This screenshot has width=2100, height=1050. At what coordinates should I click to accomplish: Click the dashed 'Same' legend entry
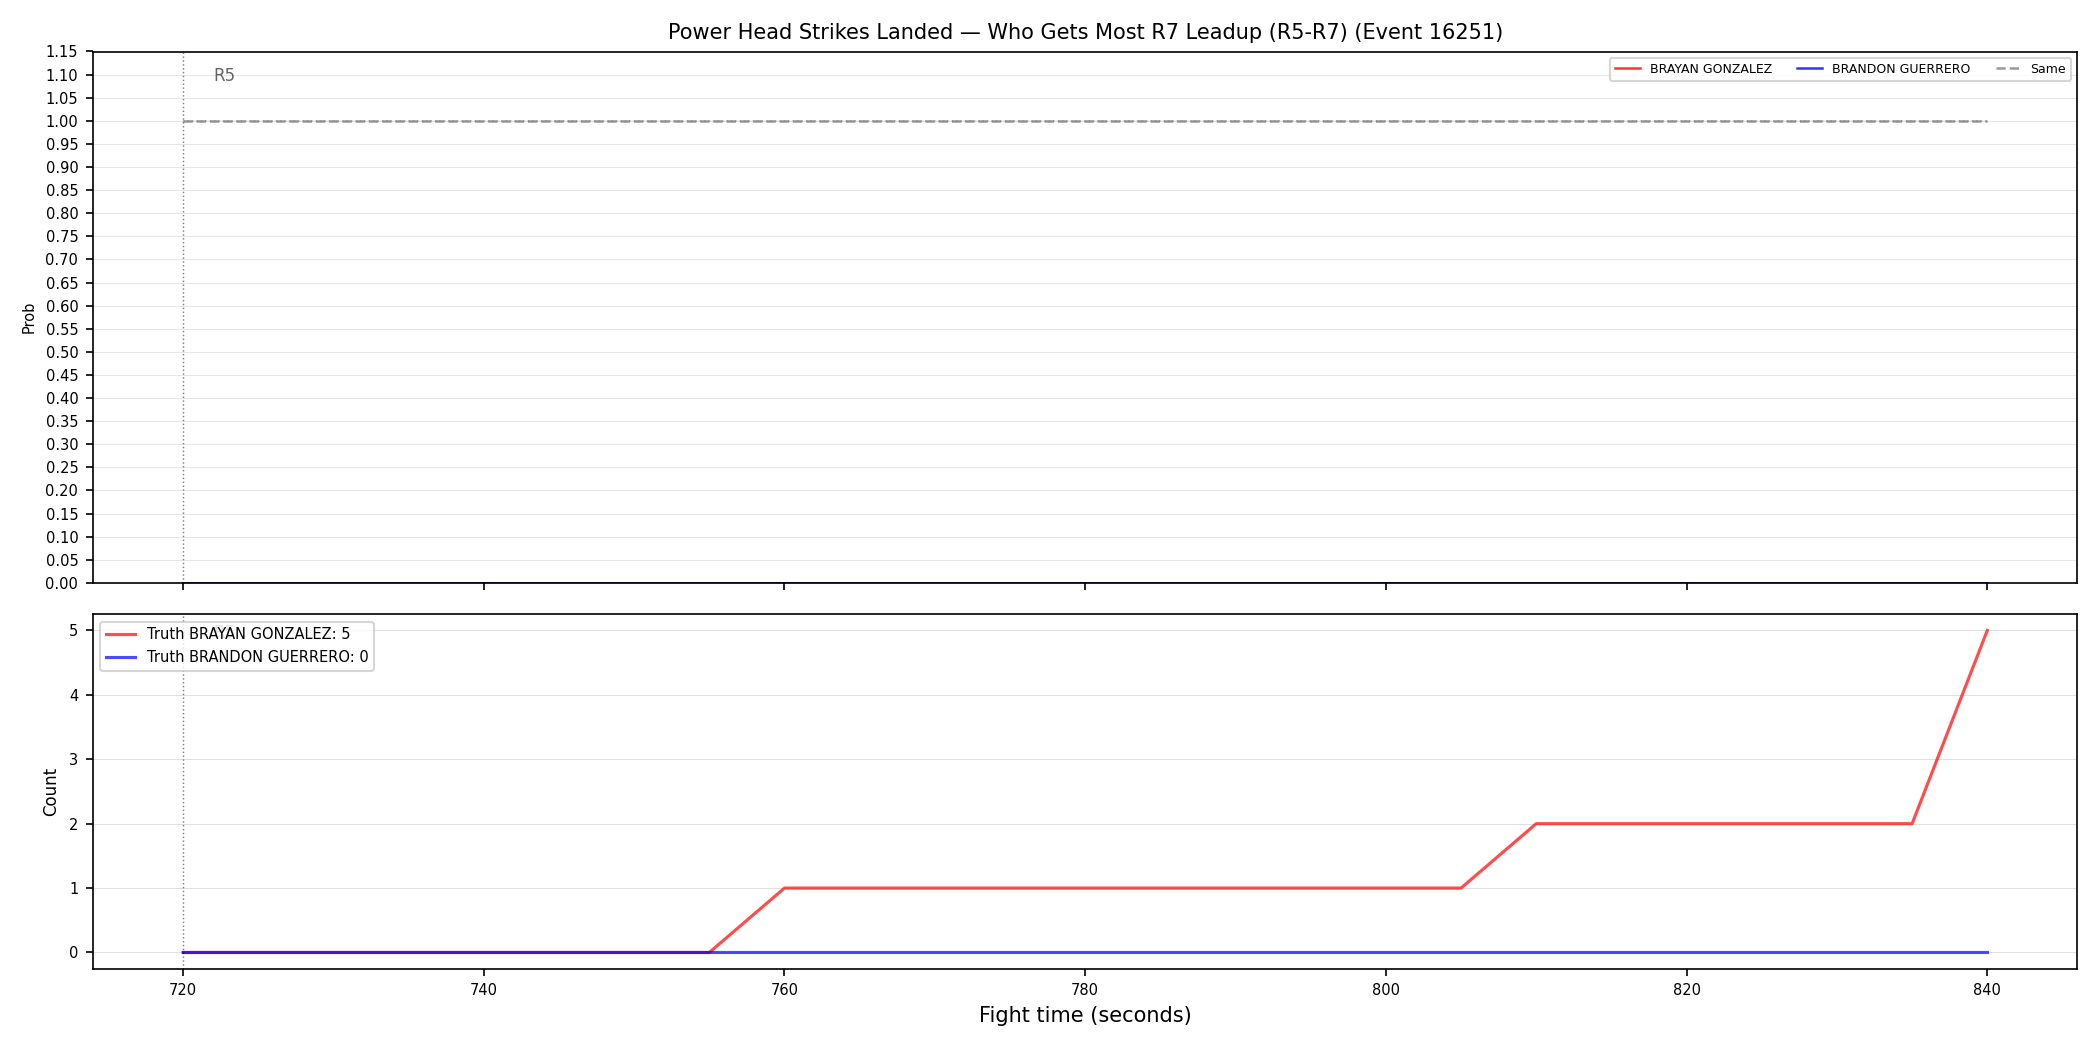[2030, 69]
